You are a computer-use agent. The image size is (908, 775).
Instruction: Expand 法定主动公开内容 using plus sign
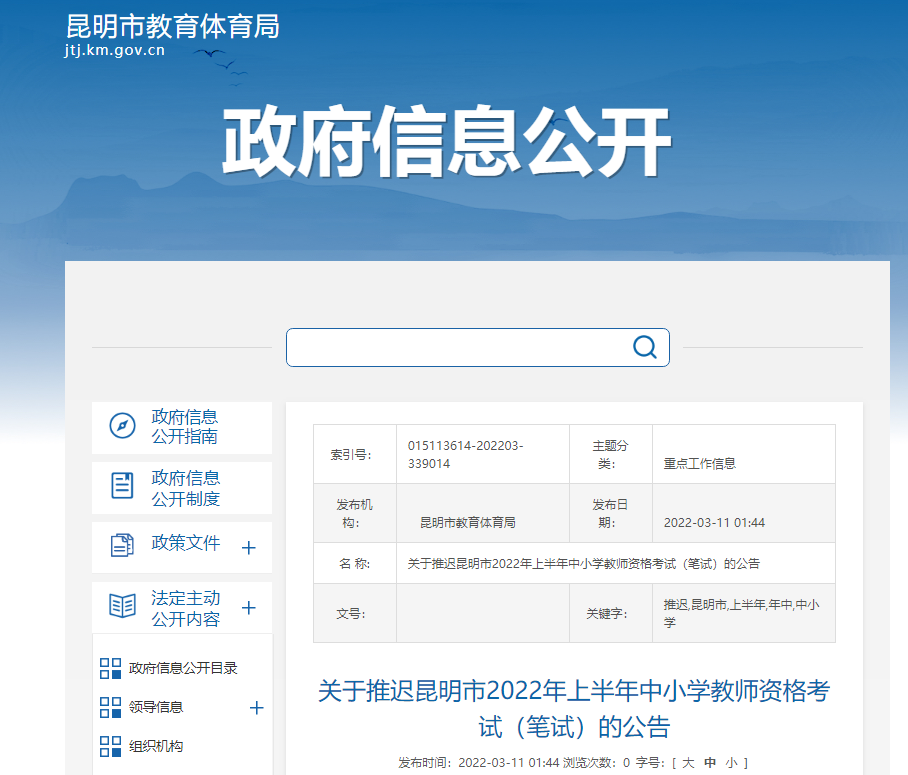[249, 608]
